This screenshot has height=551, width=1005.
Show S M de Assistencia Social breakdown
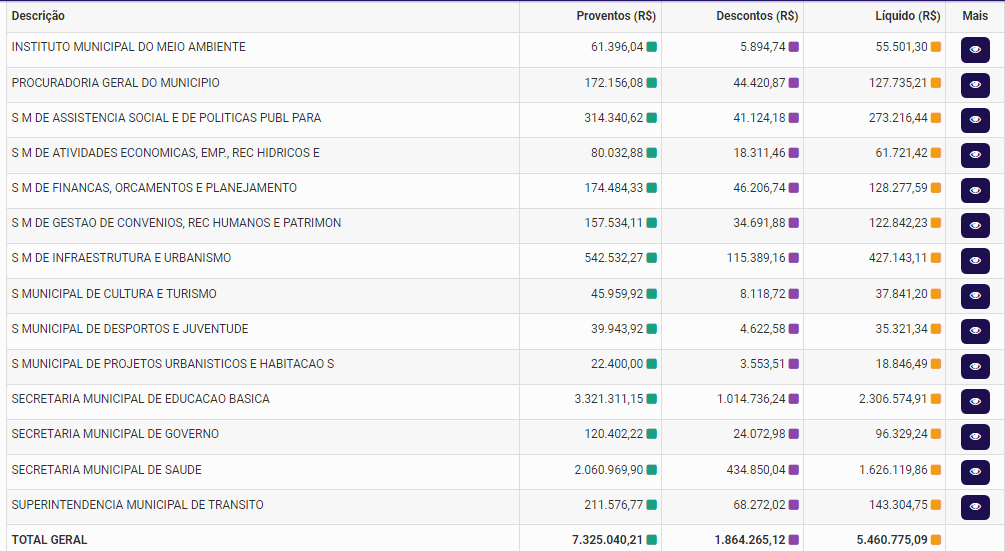pos(974,120)
